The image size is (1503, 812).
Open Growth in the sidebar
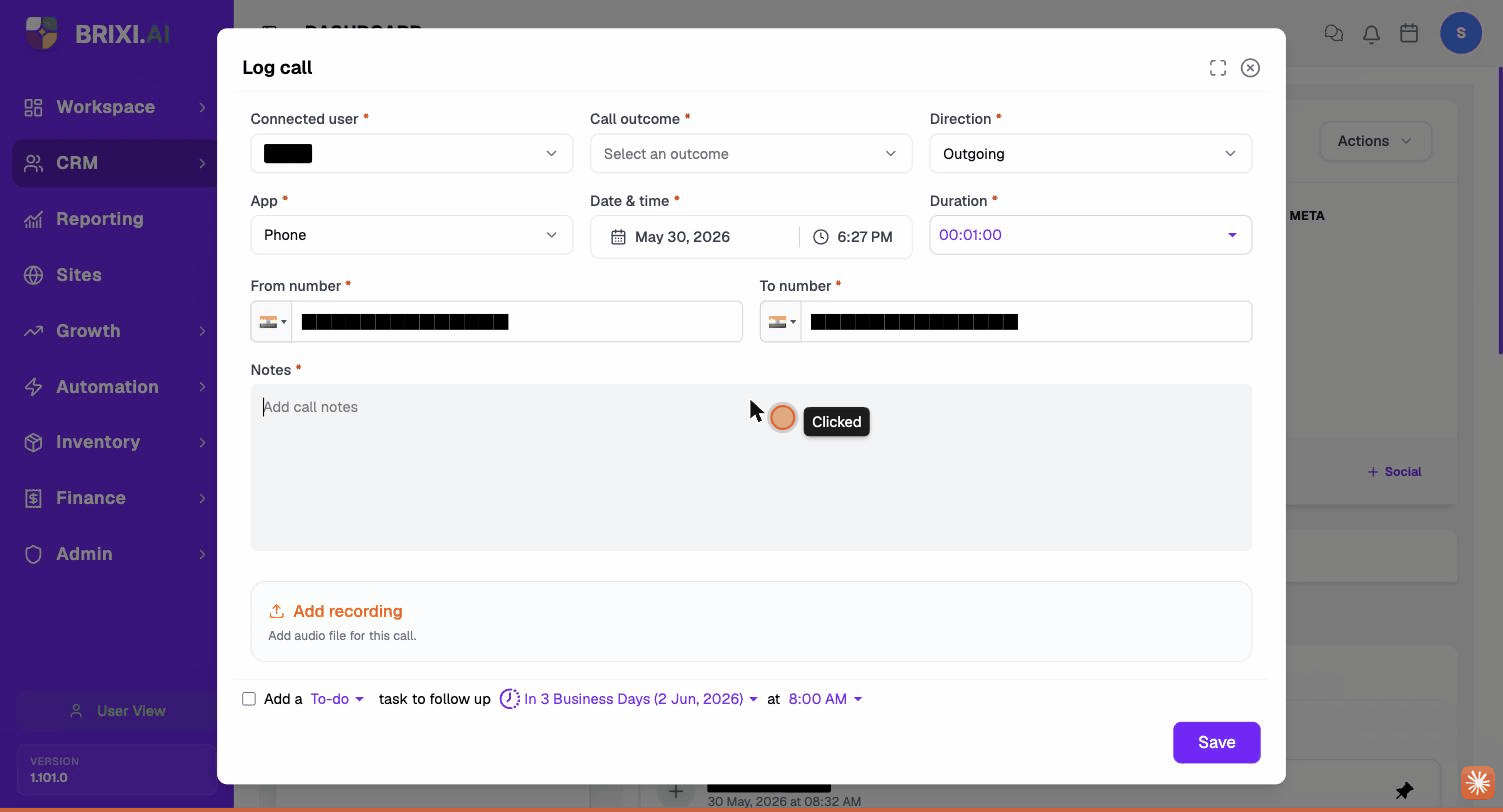pos(115,331)
